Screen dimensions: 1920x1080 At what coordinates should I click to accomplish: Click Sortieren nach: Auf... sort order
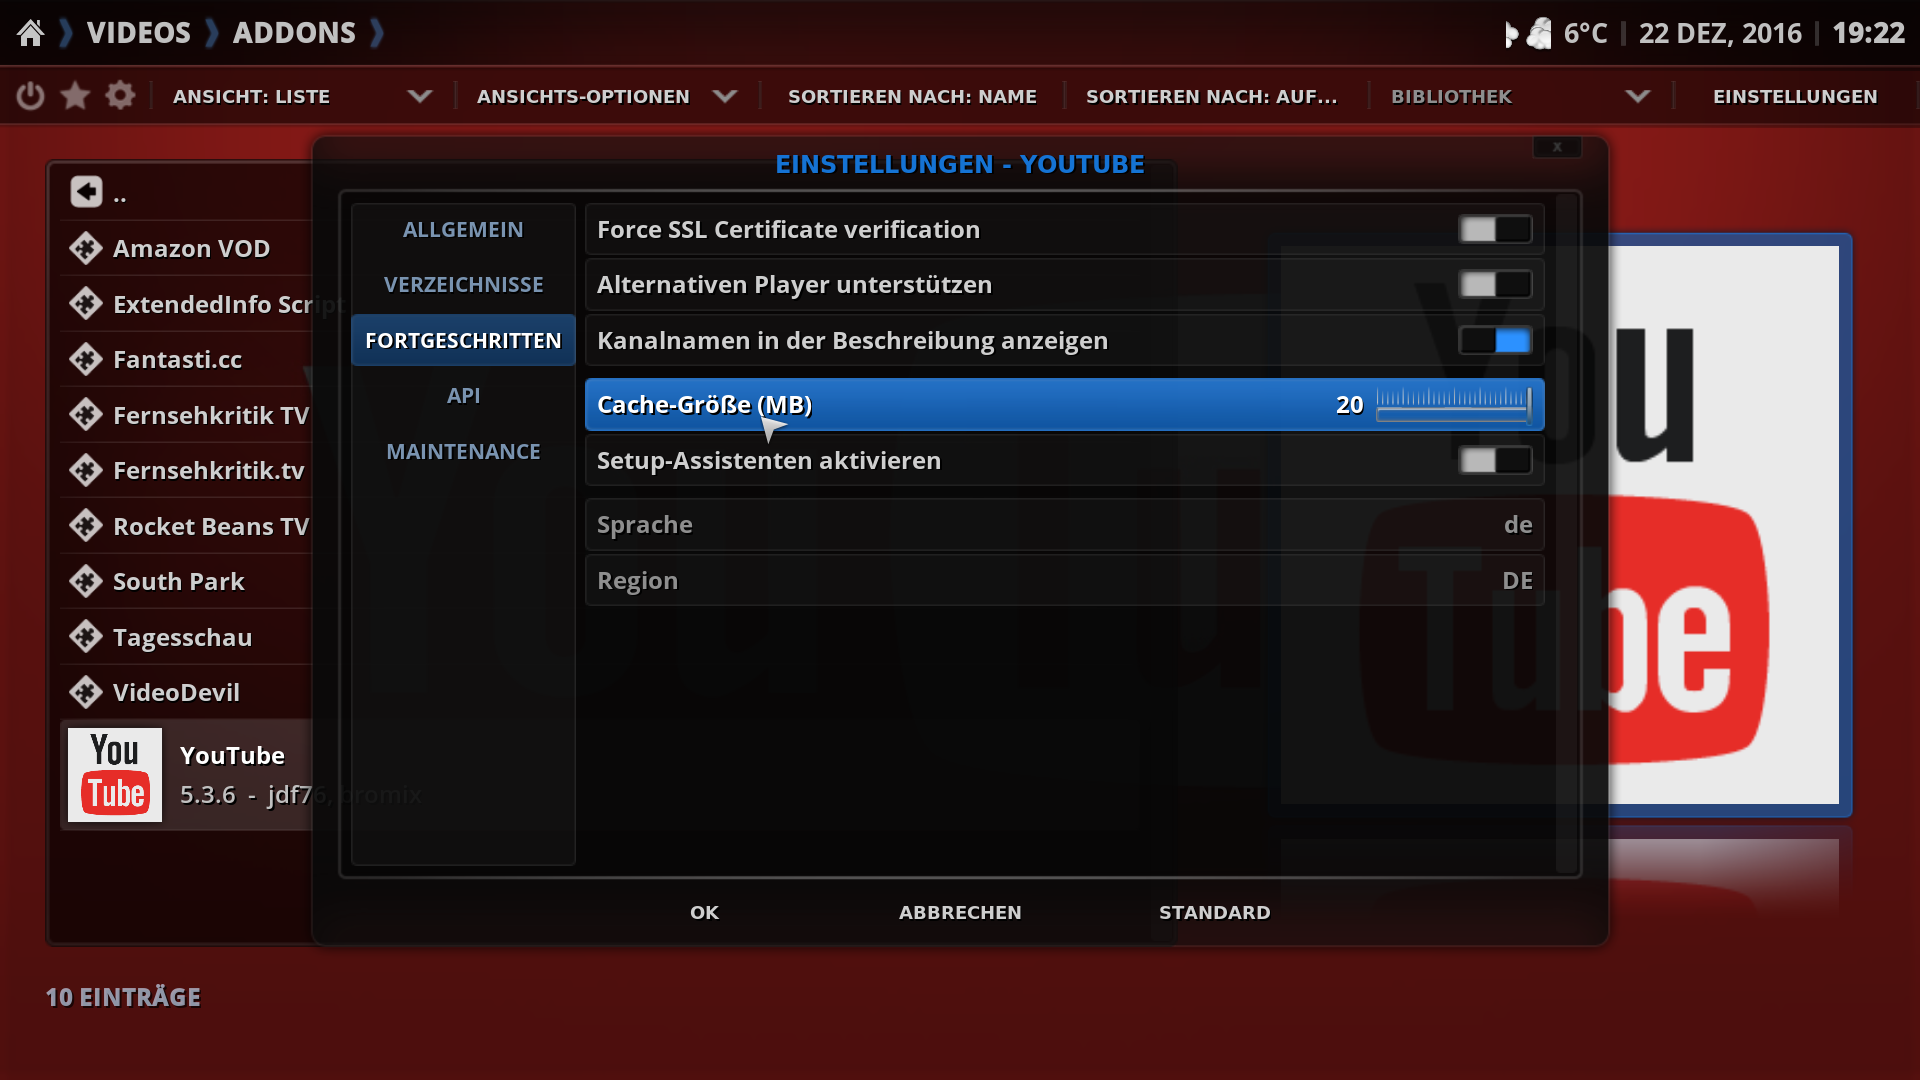coord(1211,97)
